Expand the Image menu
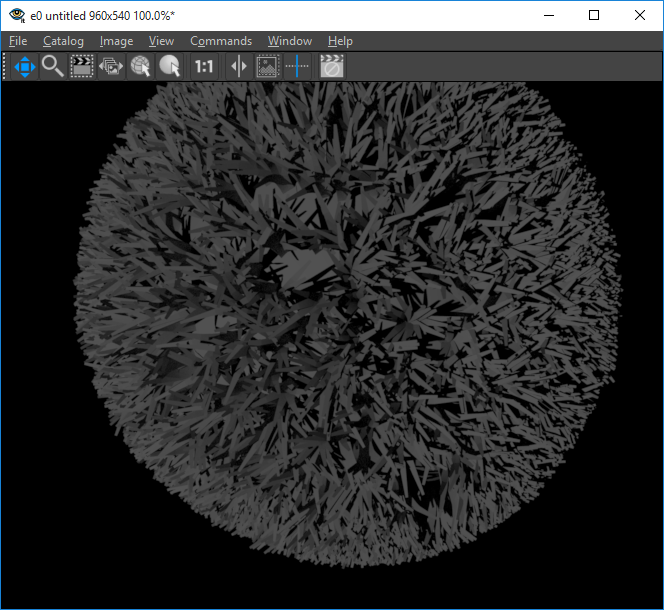Screen dimensions: 664x610 click(x=116, y=41)
